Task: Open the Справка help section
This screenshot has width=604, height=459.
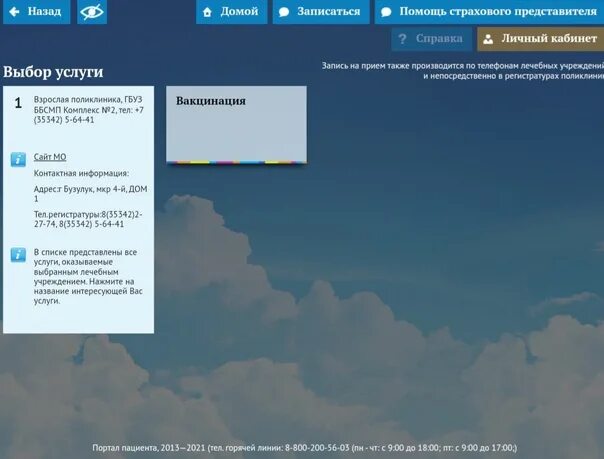Action: pyautogui.click(x=432, y=39)
